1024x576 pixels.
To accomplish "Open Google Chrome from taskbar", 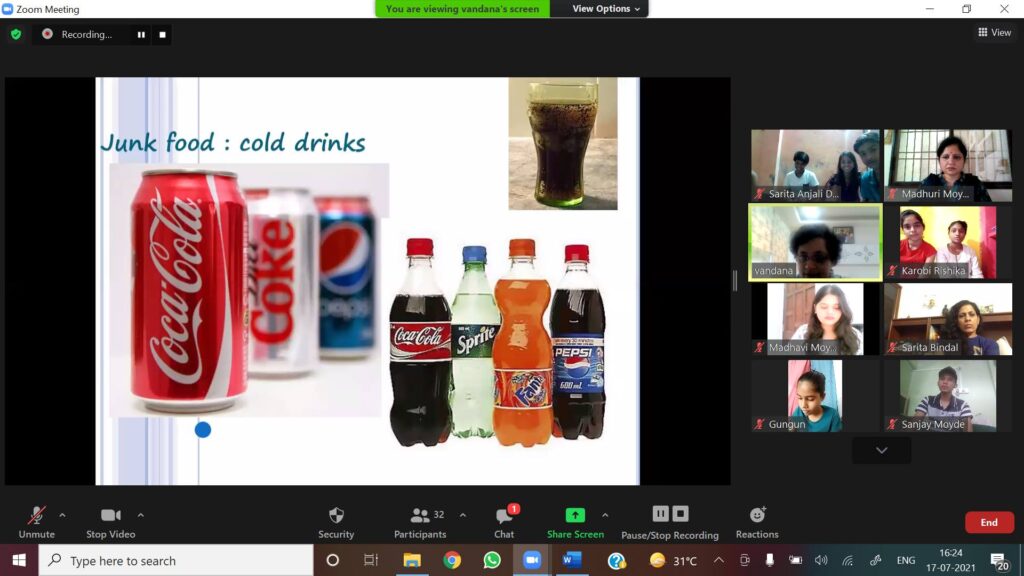I will pos(452,560).
